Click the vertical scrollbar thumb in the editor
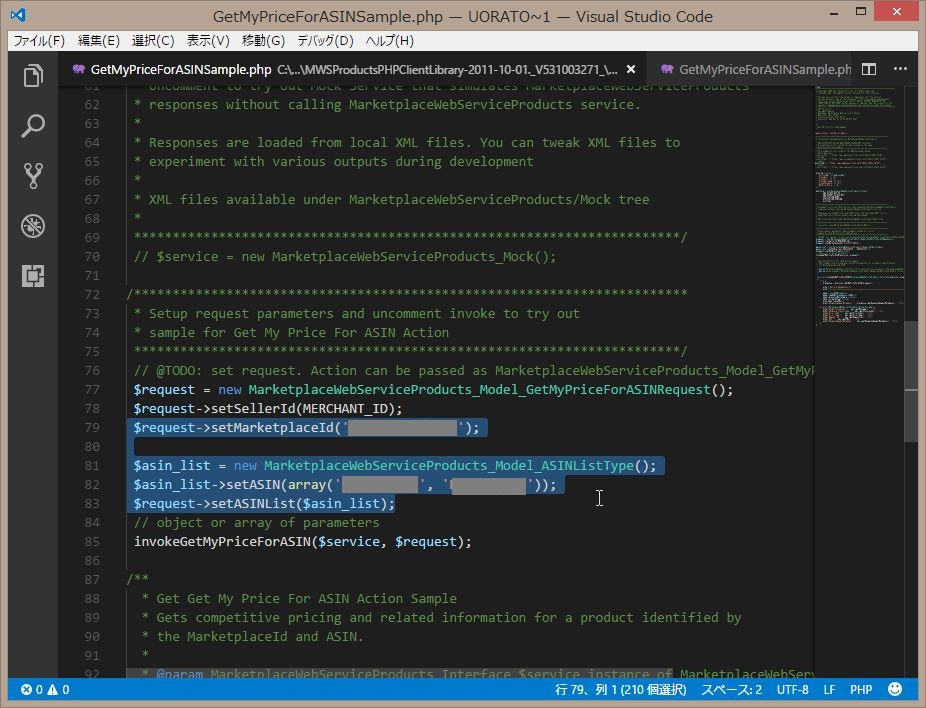 [x=911, y=381]
